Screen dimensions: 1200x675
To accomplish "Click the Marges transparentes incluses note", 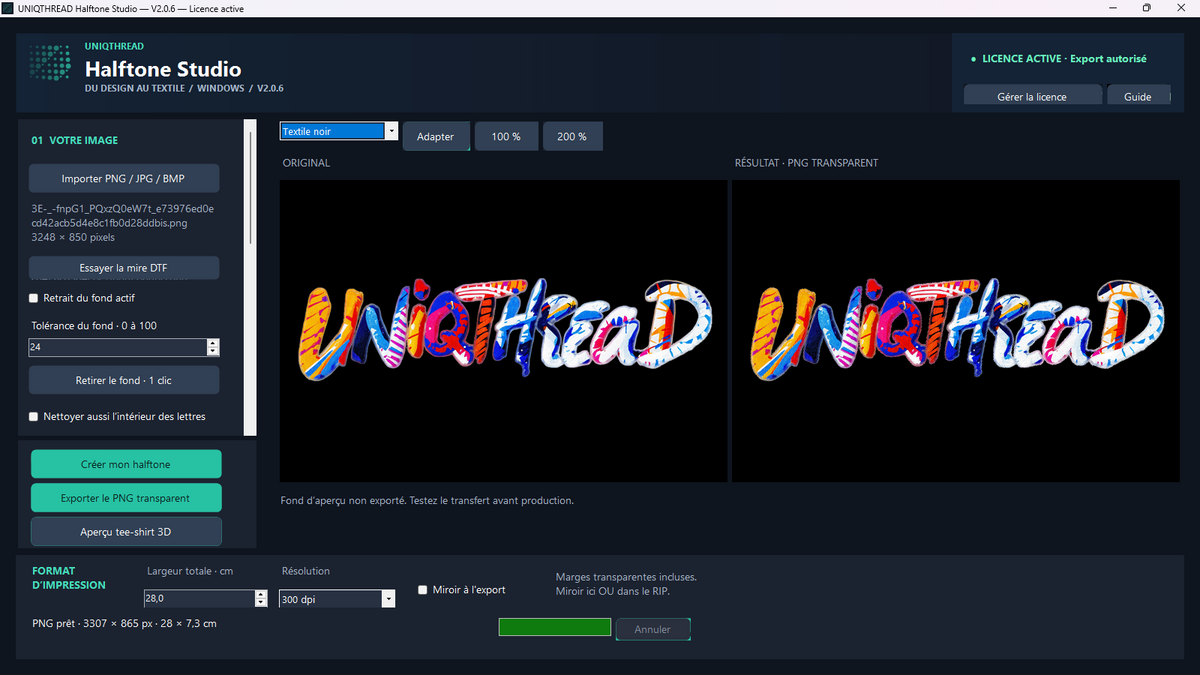I will (626, 577).
